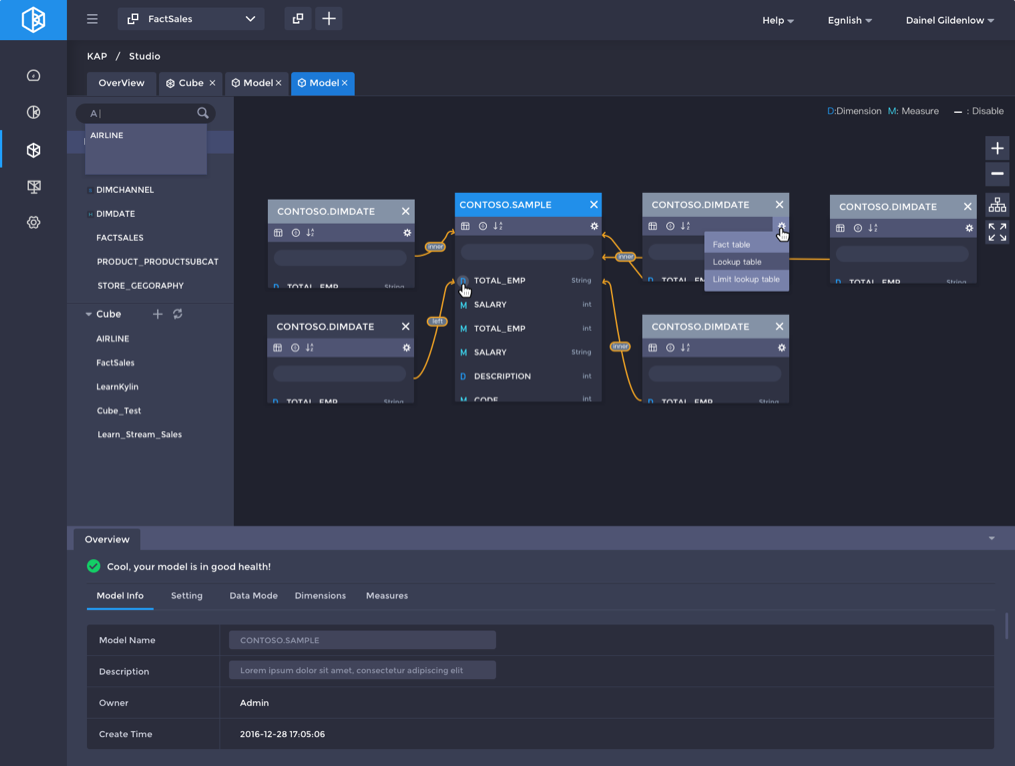Collapse the Cube tree section
The image size is (1015, 766).
click(89, 314)
